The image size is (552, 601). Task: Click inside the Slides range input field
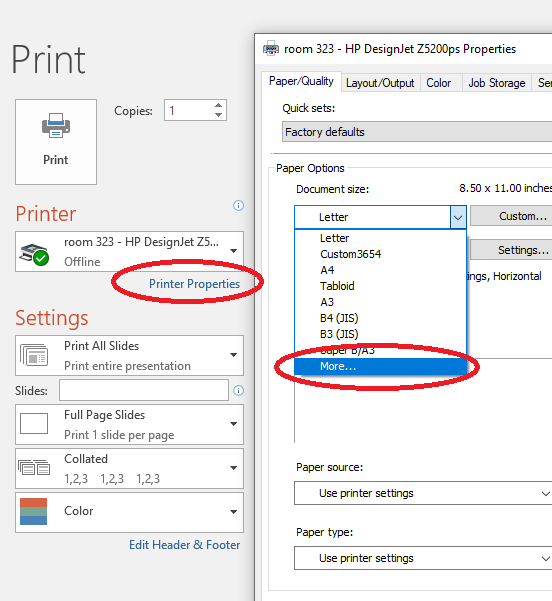(x=144, y=390)
